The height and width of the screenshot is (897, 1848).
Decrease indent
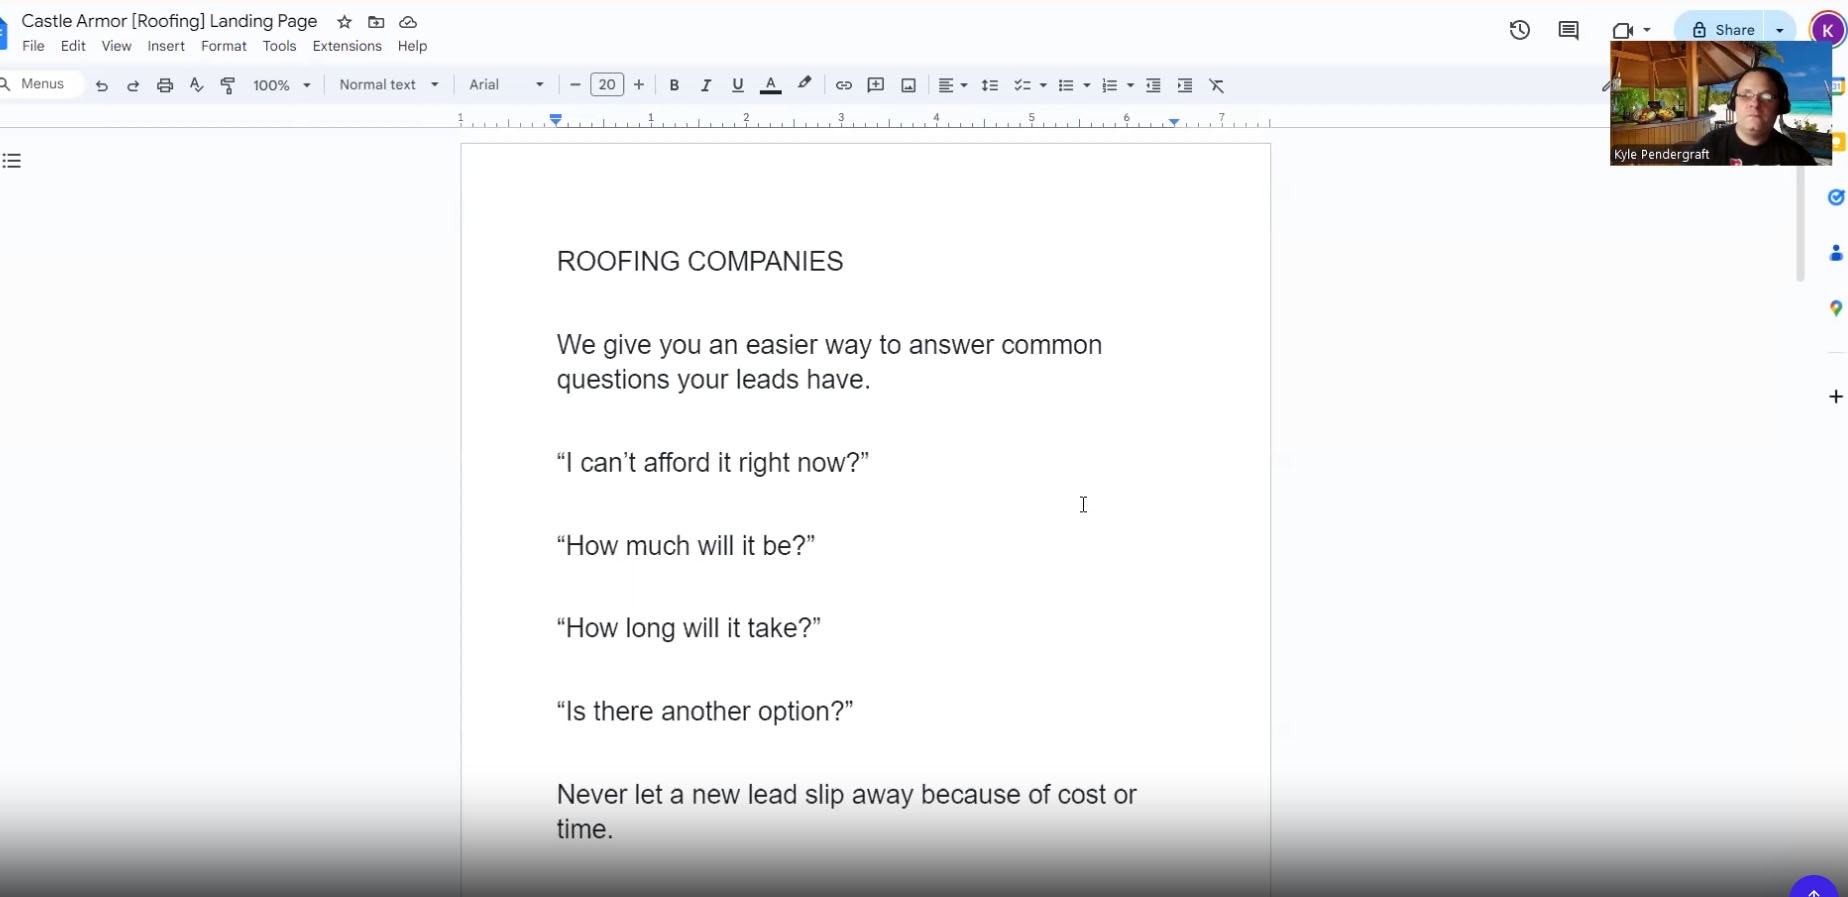(x=1153, y=86)
